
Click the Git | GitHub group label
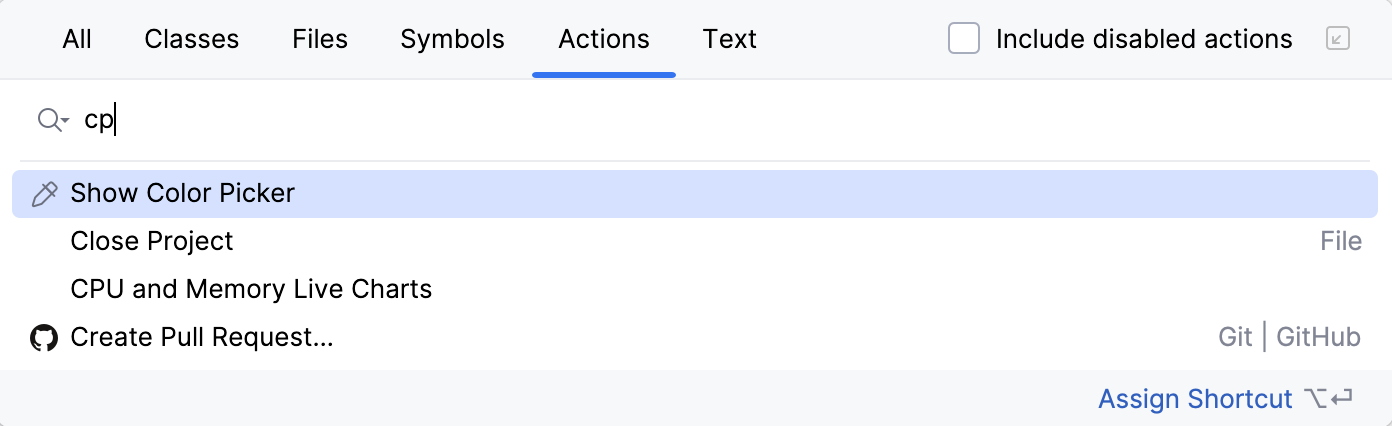pyautogui.click(x=1289, y=338)
